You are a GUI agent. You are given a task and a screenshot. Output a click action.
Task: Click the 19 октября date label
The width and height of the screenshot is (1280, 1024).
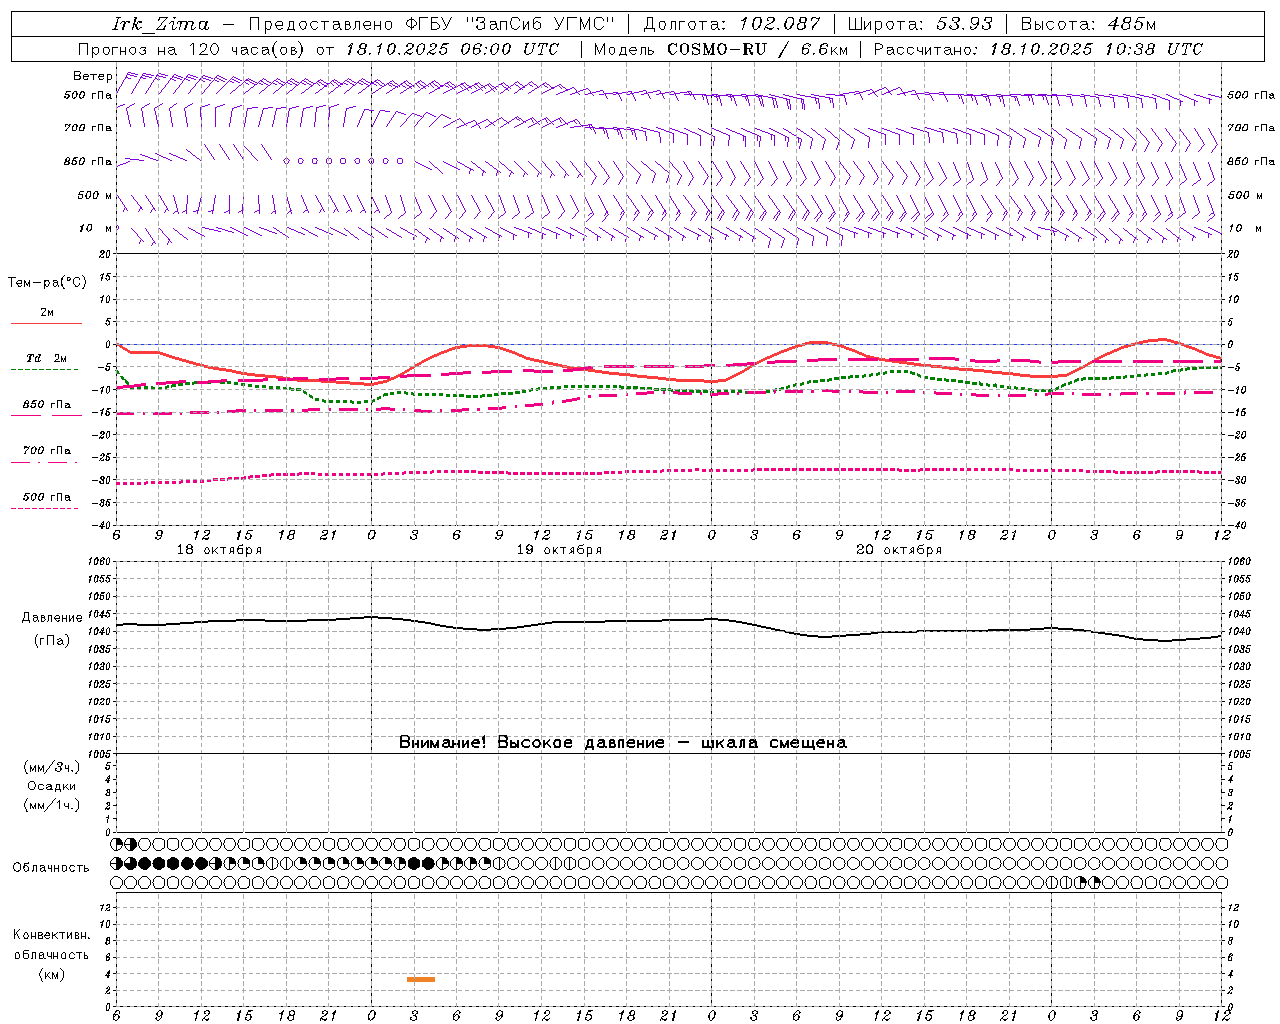pyautogui.click(x=559, y=550)
